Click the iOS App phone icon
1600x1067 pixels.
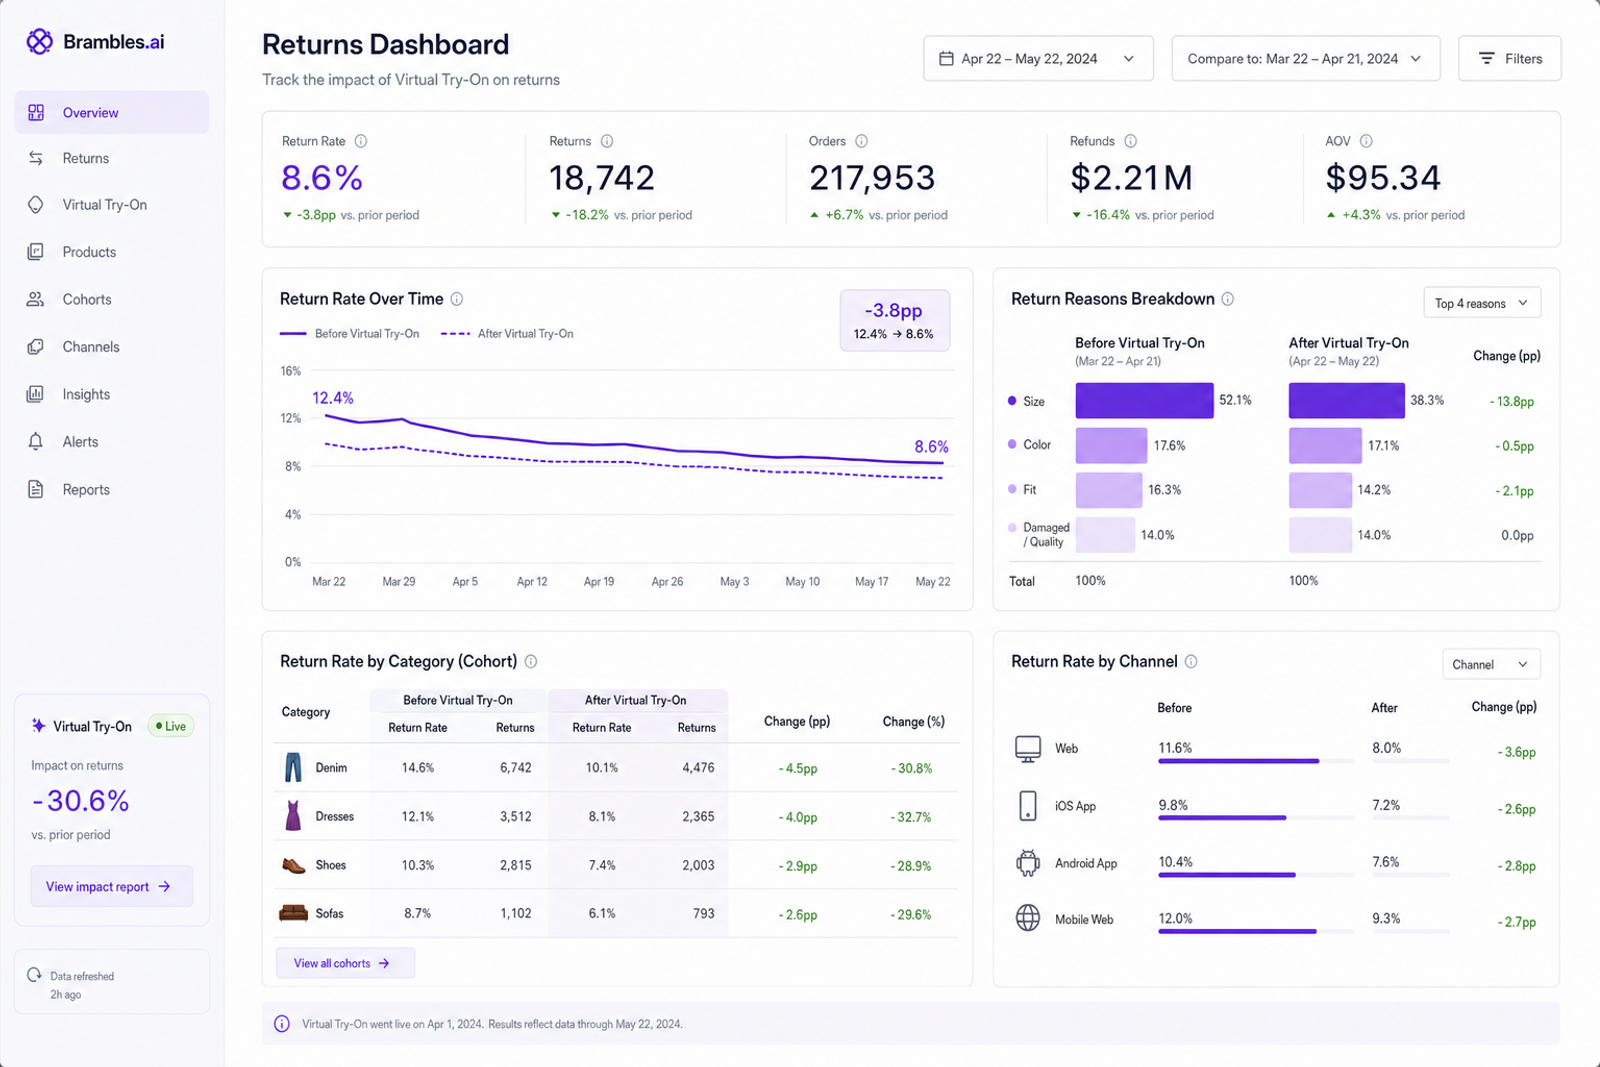click(x=1028, y=806)
